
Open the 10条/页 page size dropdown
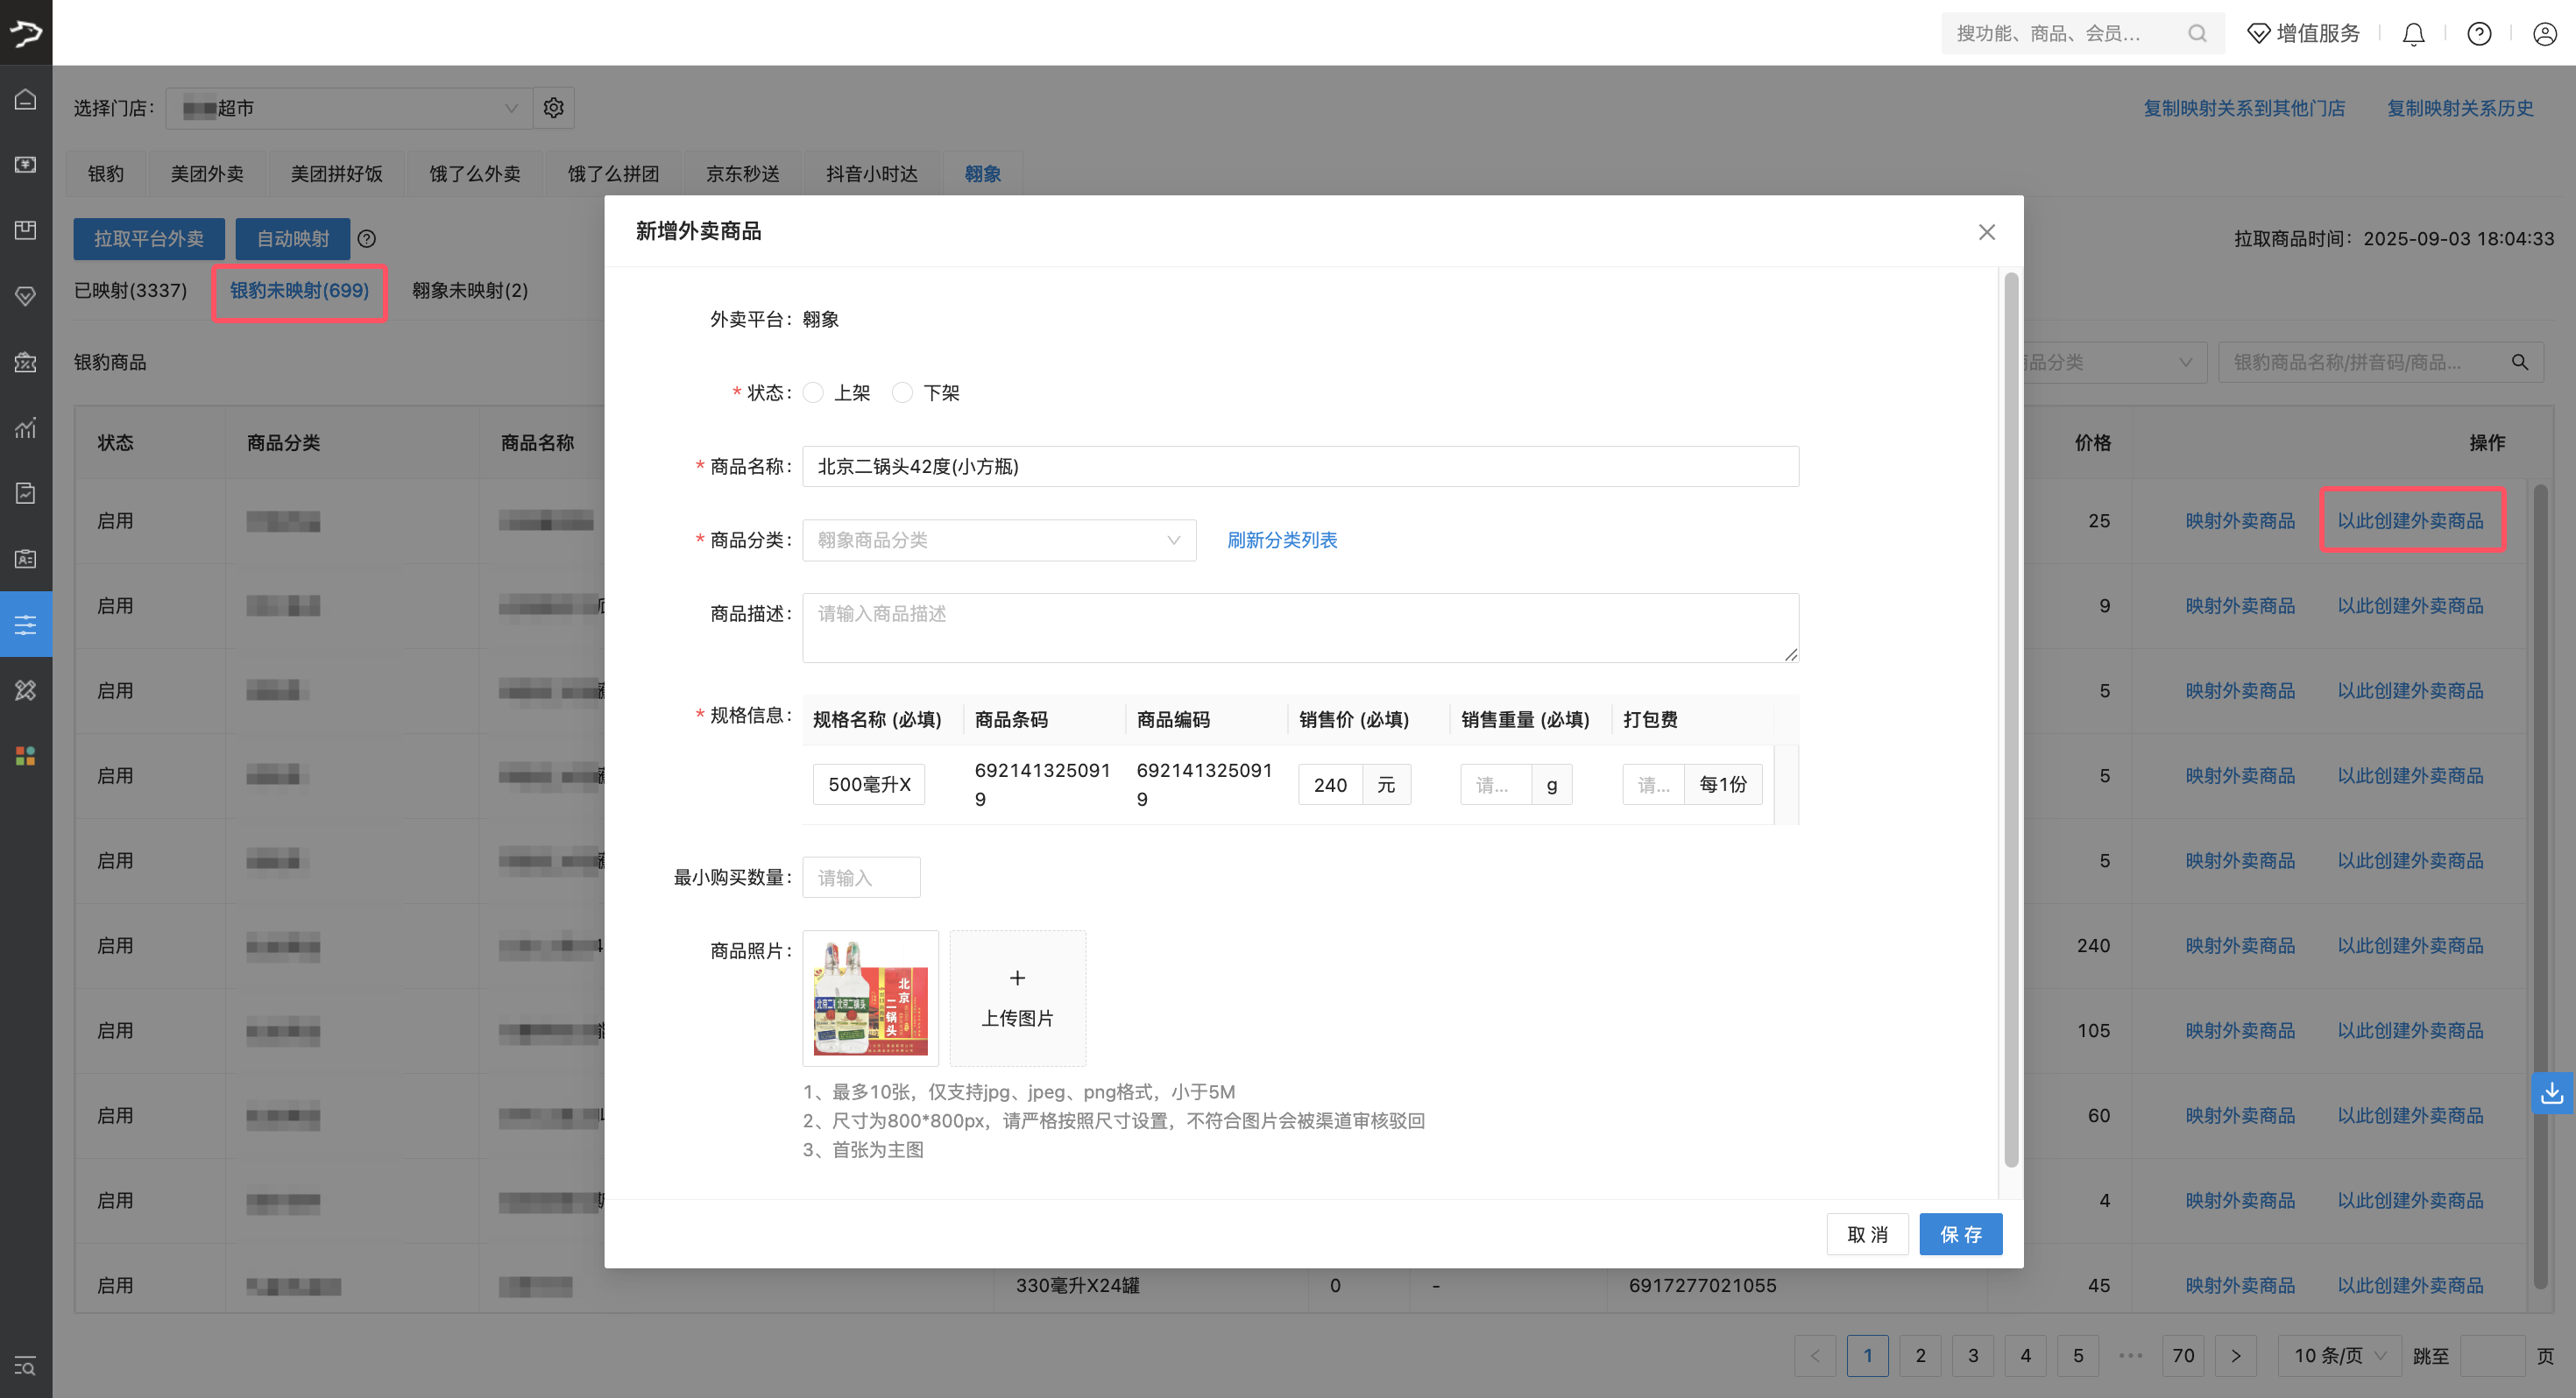click(x=2338, y=1355)
